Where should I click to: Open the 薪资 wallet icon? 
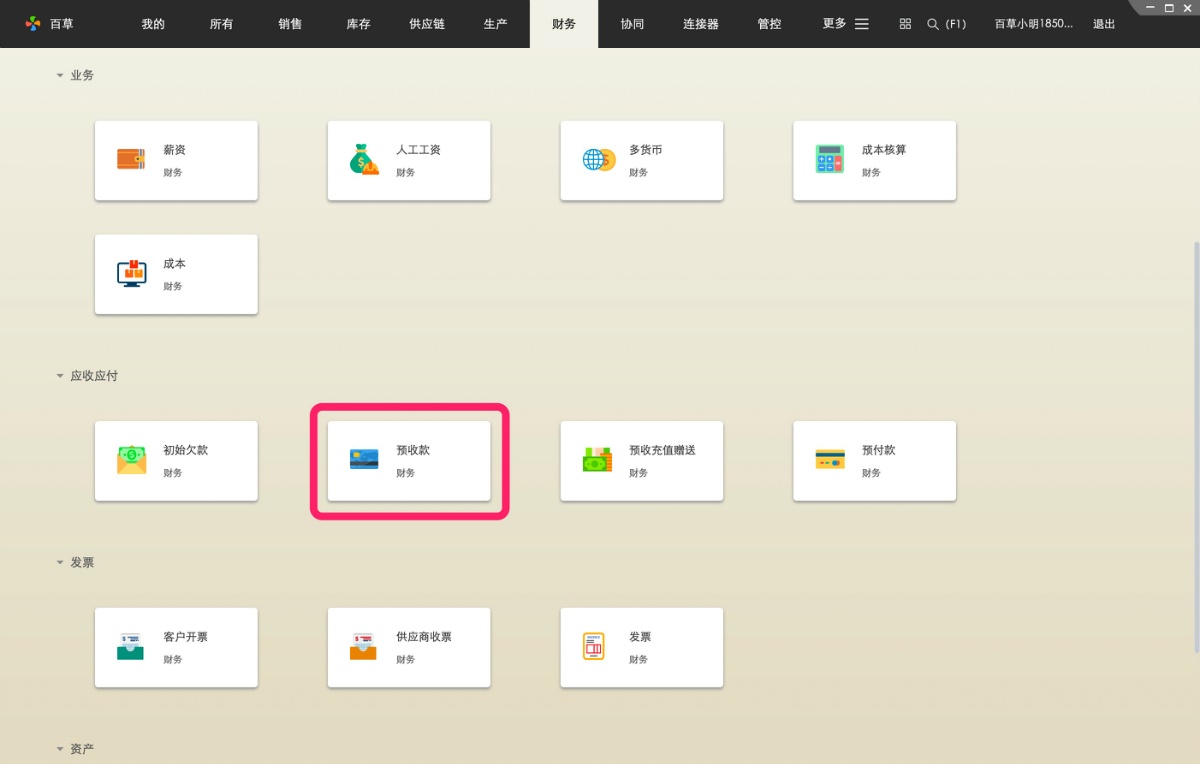pos(131,159)
